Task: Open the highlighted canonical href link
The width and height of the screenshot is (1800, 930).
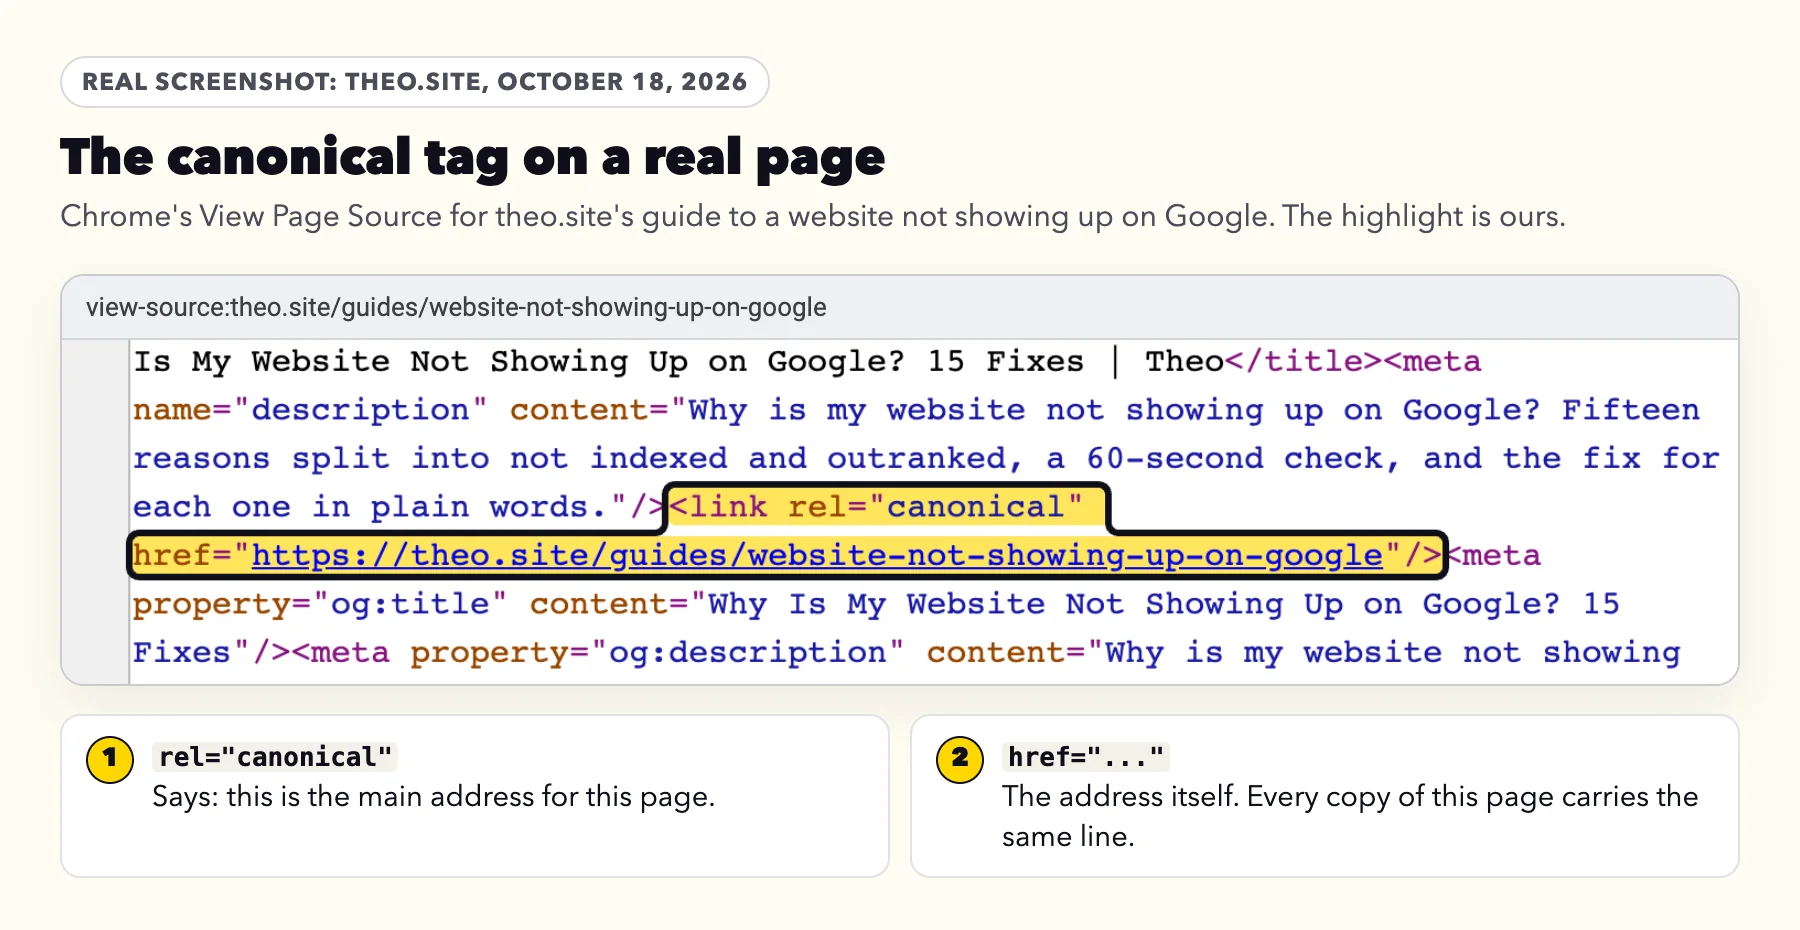Action: click(x=817, y=555)
